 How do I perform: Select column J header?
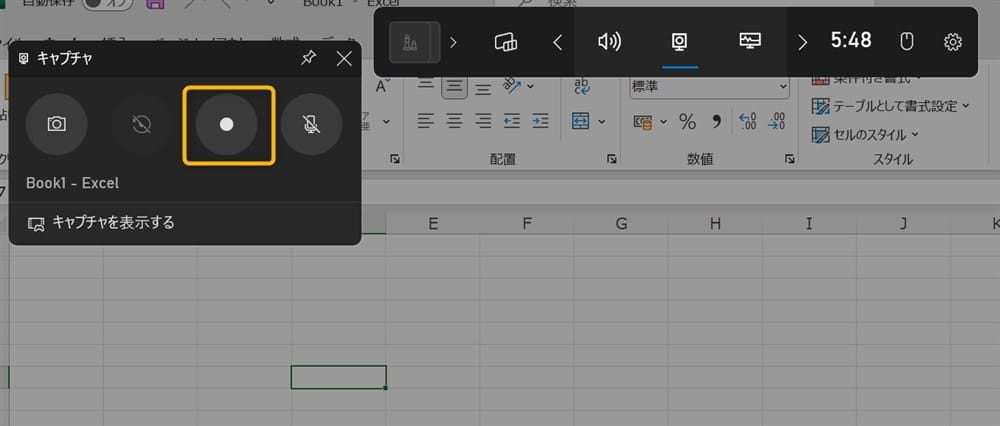pyautogui.click(x=903, y=223)
